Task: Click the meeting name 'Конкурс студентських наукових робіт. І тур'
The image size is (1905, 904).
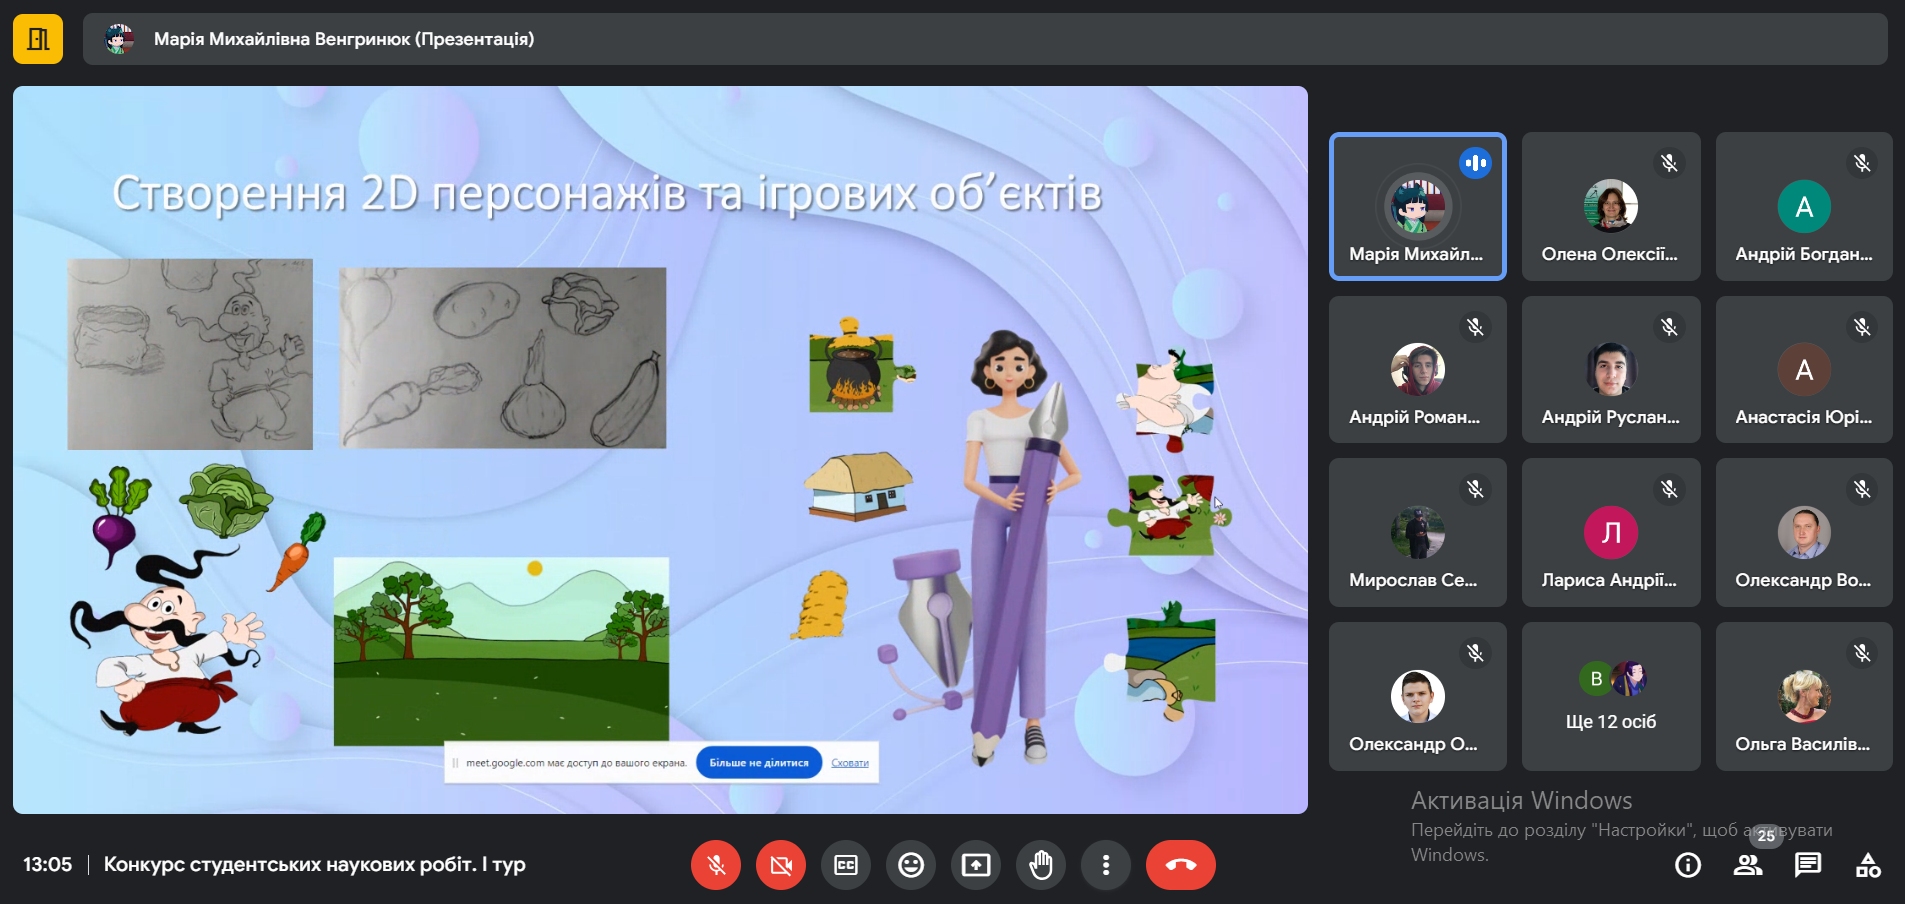Action: click(315, 864)
